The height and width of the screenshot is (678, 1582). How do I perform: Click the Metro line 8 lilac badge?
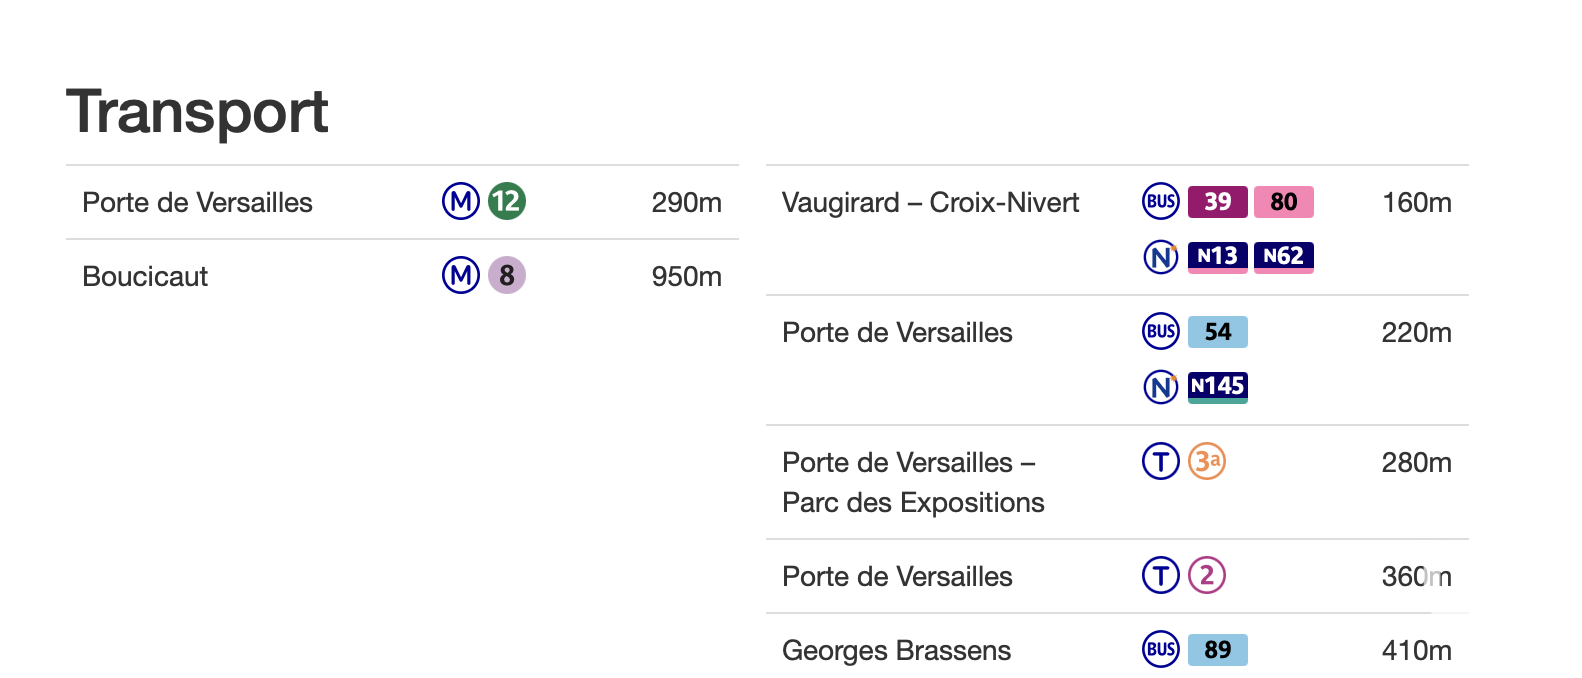pyautogui.click(x=507, y=275)
